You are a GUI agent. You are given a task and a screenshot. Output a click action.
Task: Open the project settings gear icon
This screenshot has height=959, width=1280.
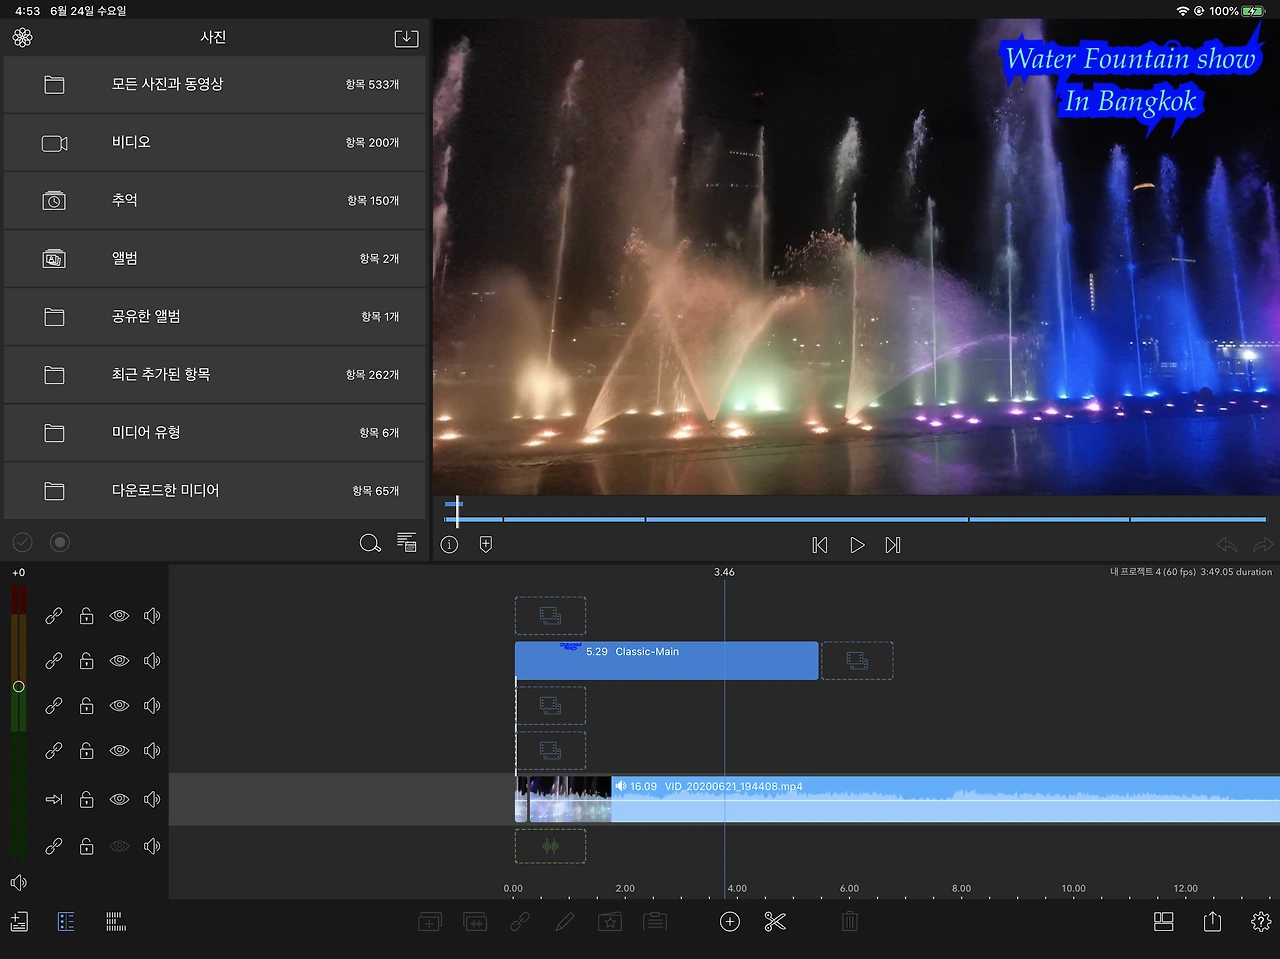(x=1260, y=922)
